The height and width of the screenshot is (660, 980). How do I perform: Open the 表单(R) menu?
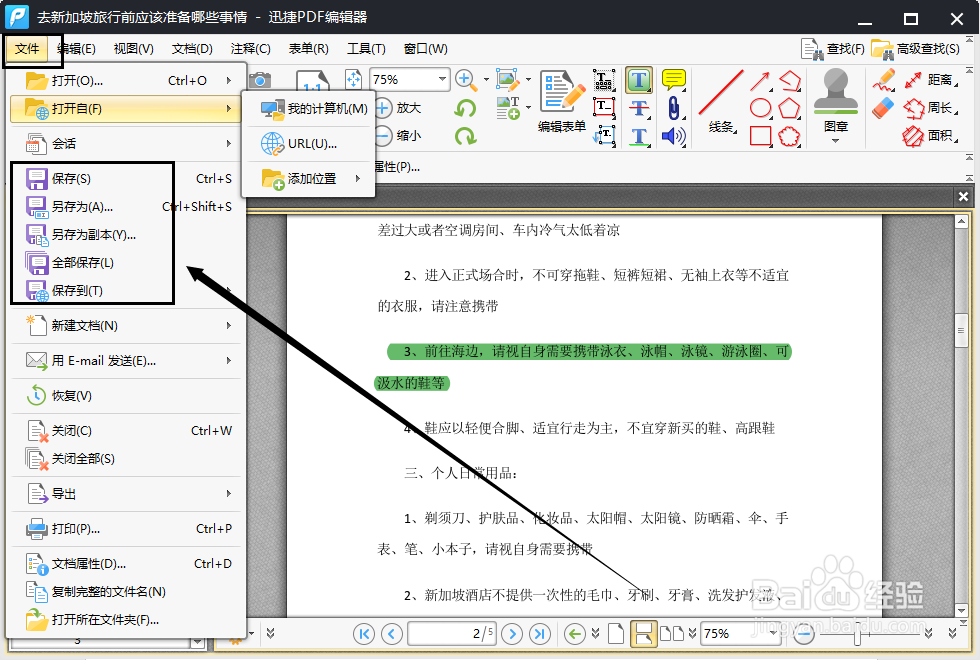(308, 49)
